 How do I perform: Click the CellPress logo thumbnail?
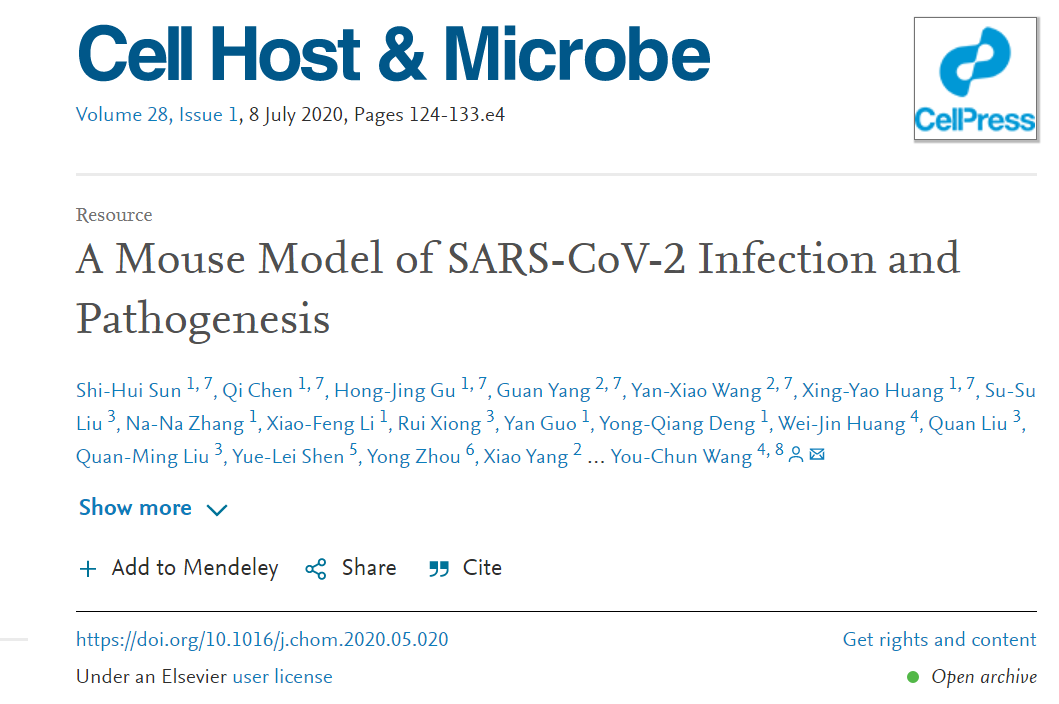point(975,78)
